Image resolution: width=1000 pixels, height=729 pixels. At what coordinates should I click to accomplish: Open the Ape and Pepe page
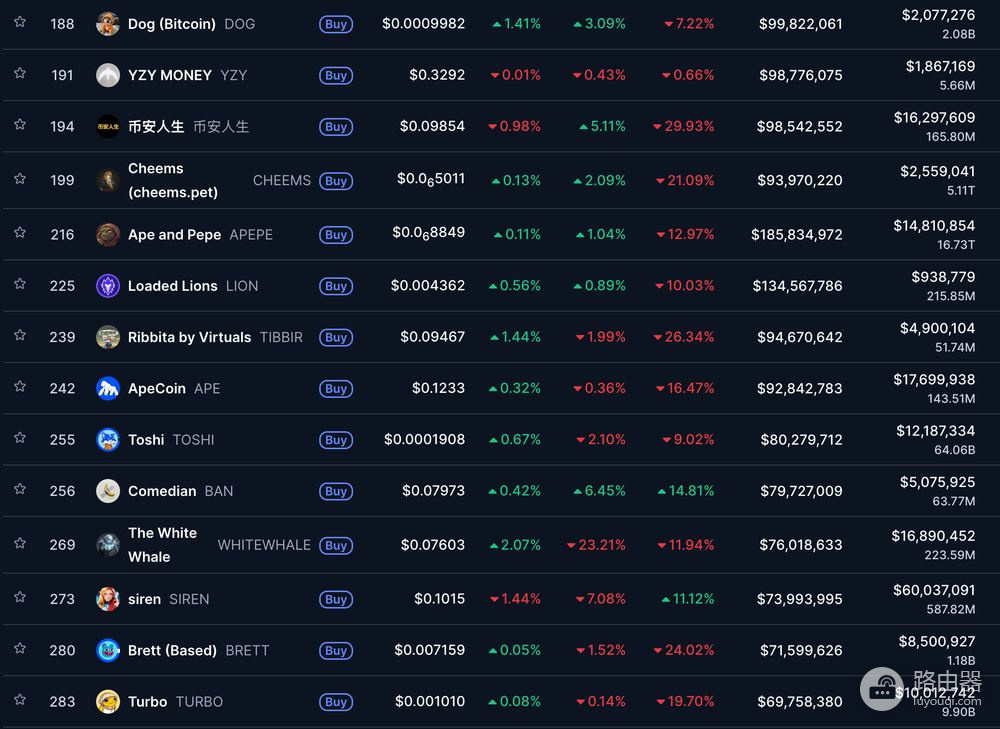(x=174, y=235)
